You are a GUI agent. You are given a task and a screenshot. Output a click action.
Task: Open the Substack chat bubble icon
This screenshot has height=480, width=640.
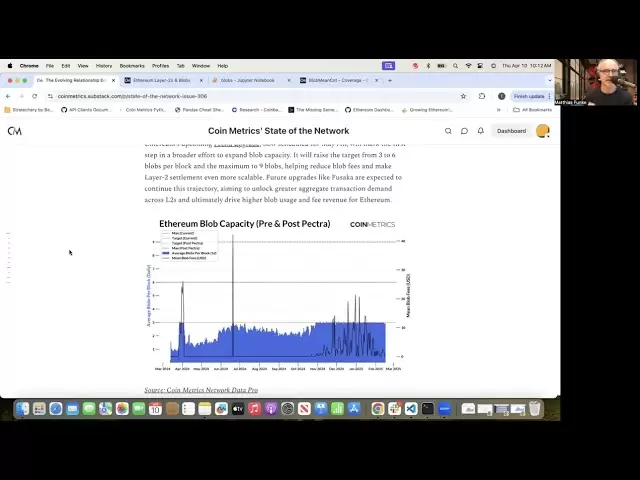[464, 131]
